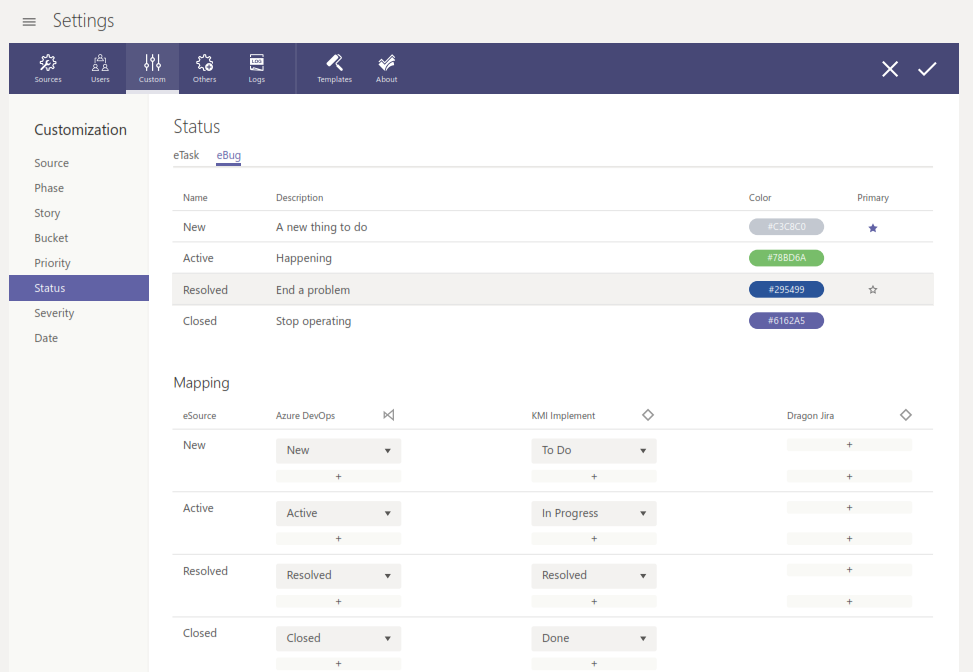
Task: Open the Sources settings section
Action: (x=48, y=68)
